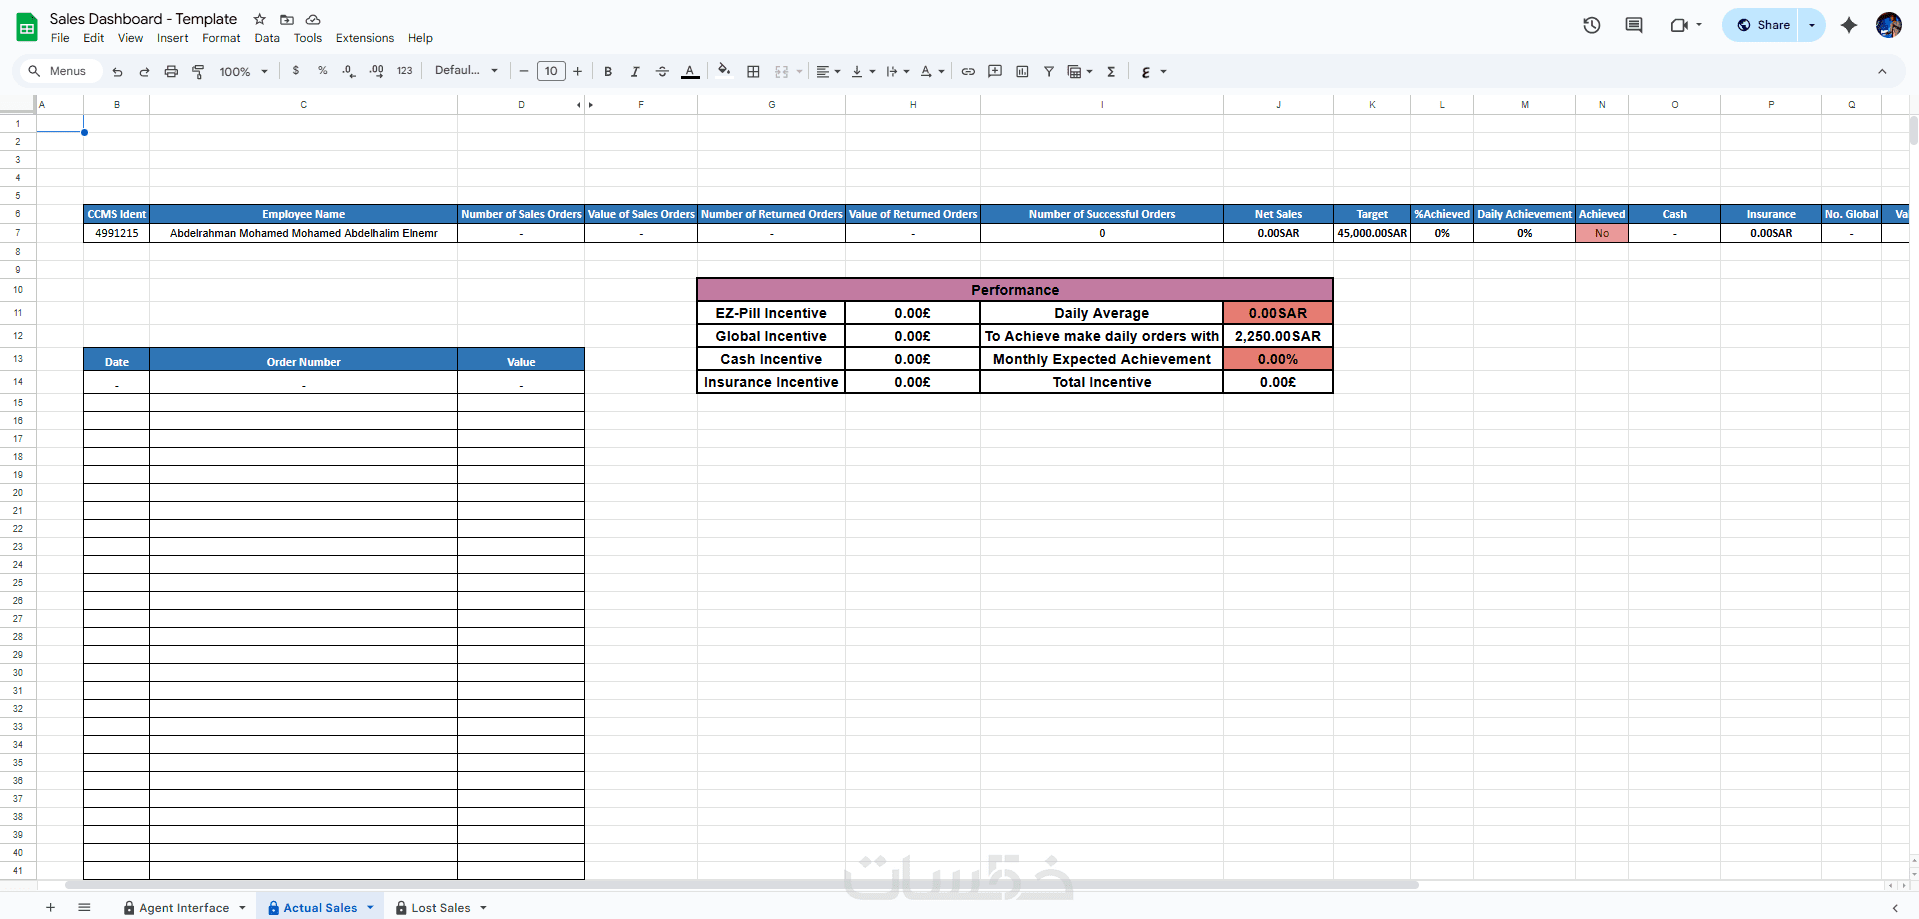Create a filter
The width and height of the screenshot is (1919, 919).
tap(1049, 72)
